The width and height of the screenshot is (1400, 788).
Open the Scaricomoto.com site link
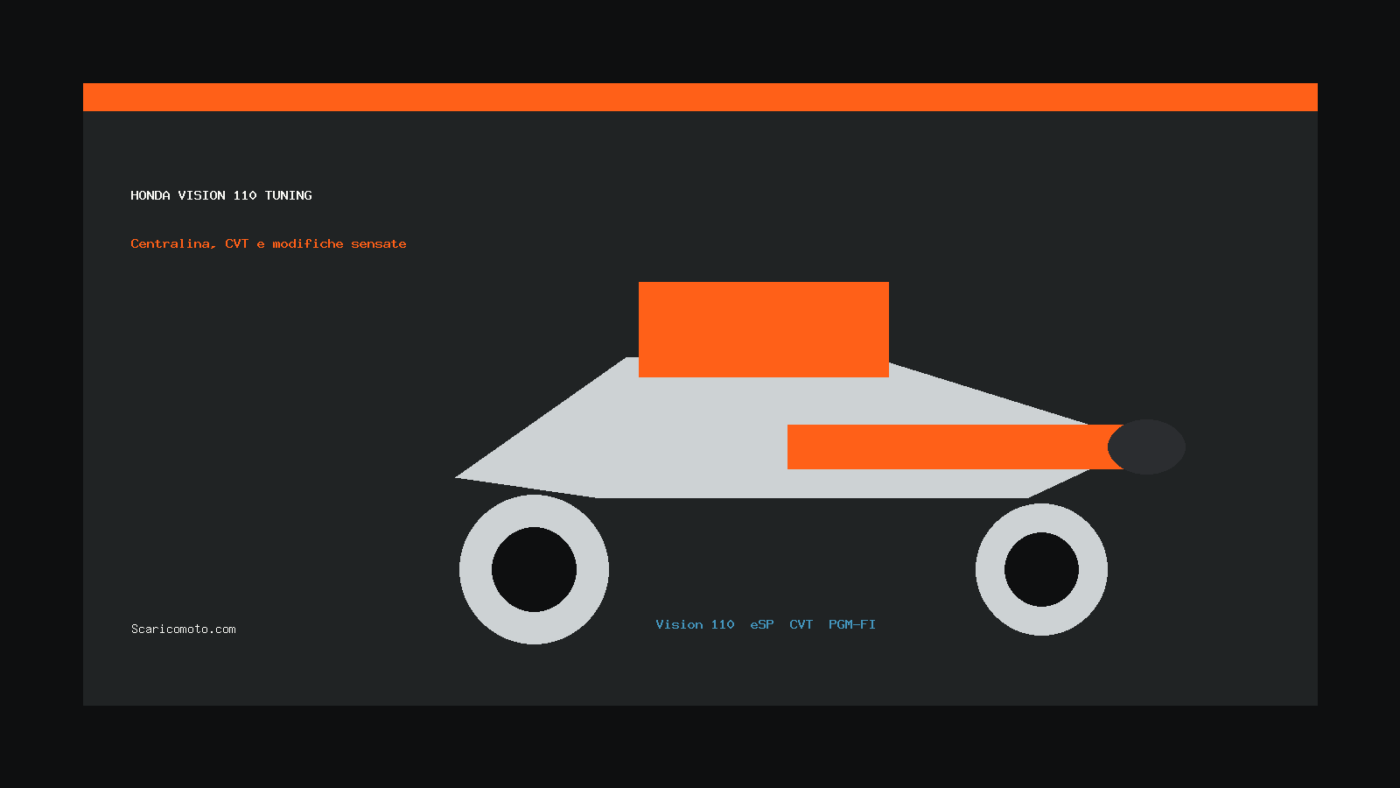pos(183,629)
